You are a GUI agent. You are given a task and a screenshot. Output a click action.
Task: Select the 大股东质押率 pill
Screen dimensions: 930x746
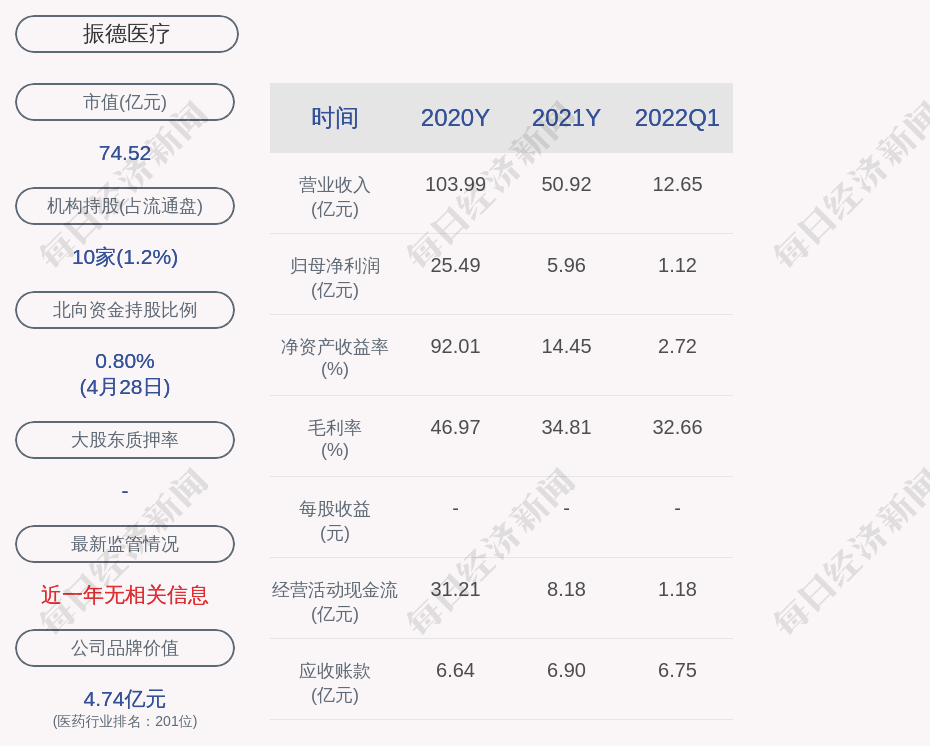coord(125,439)
